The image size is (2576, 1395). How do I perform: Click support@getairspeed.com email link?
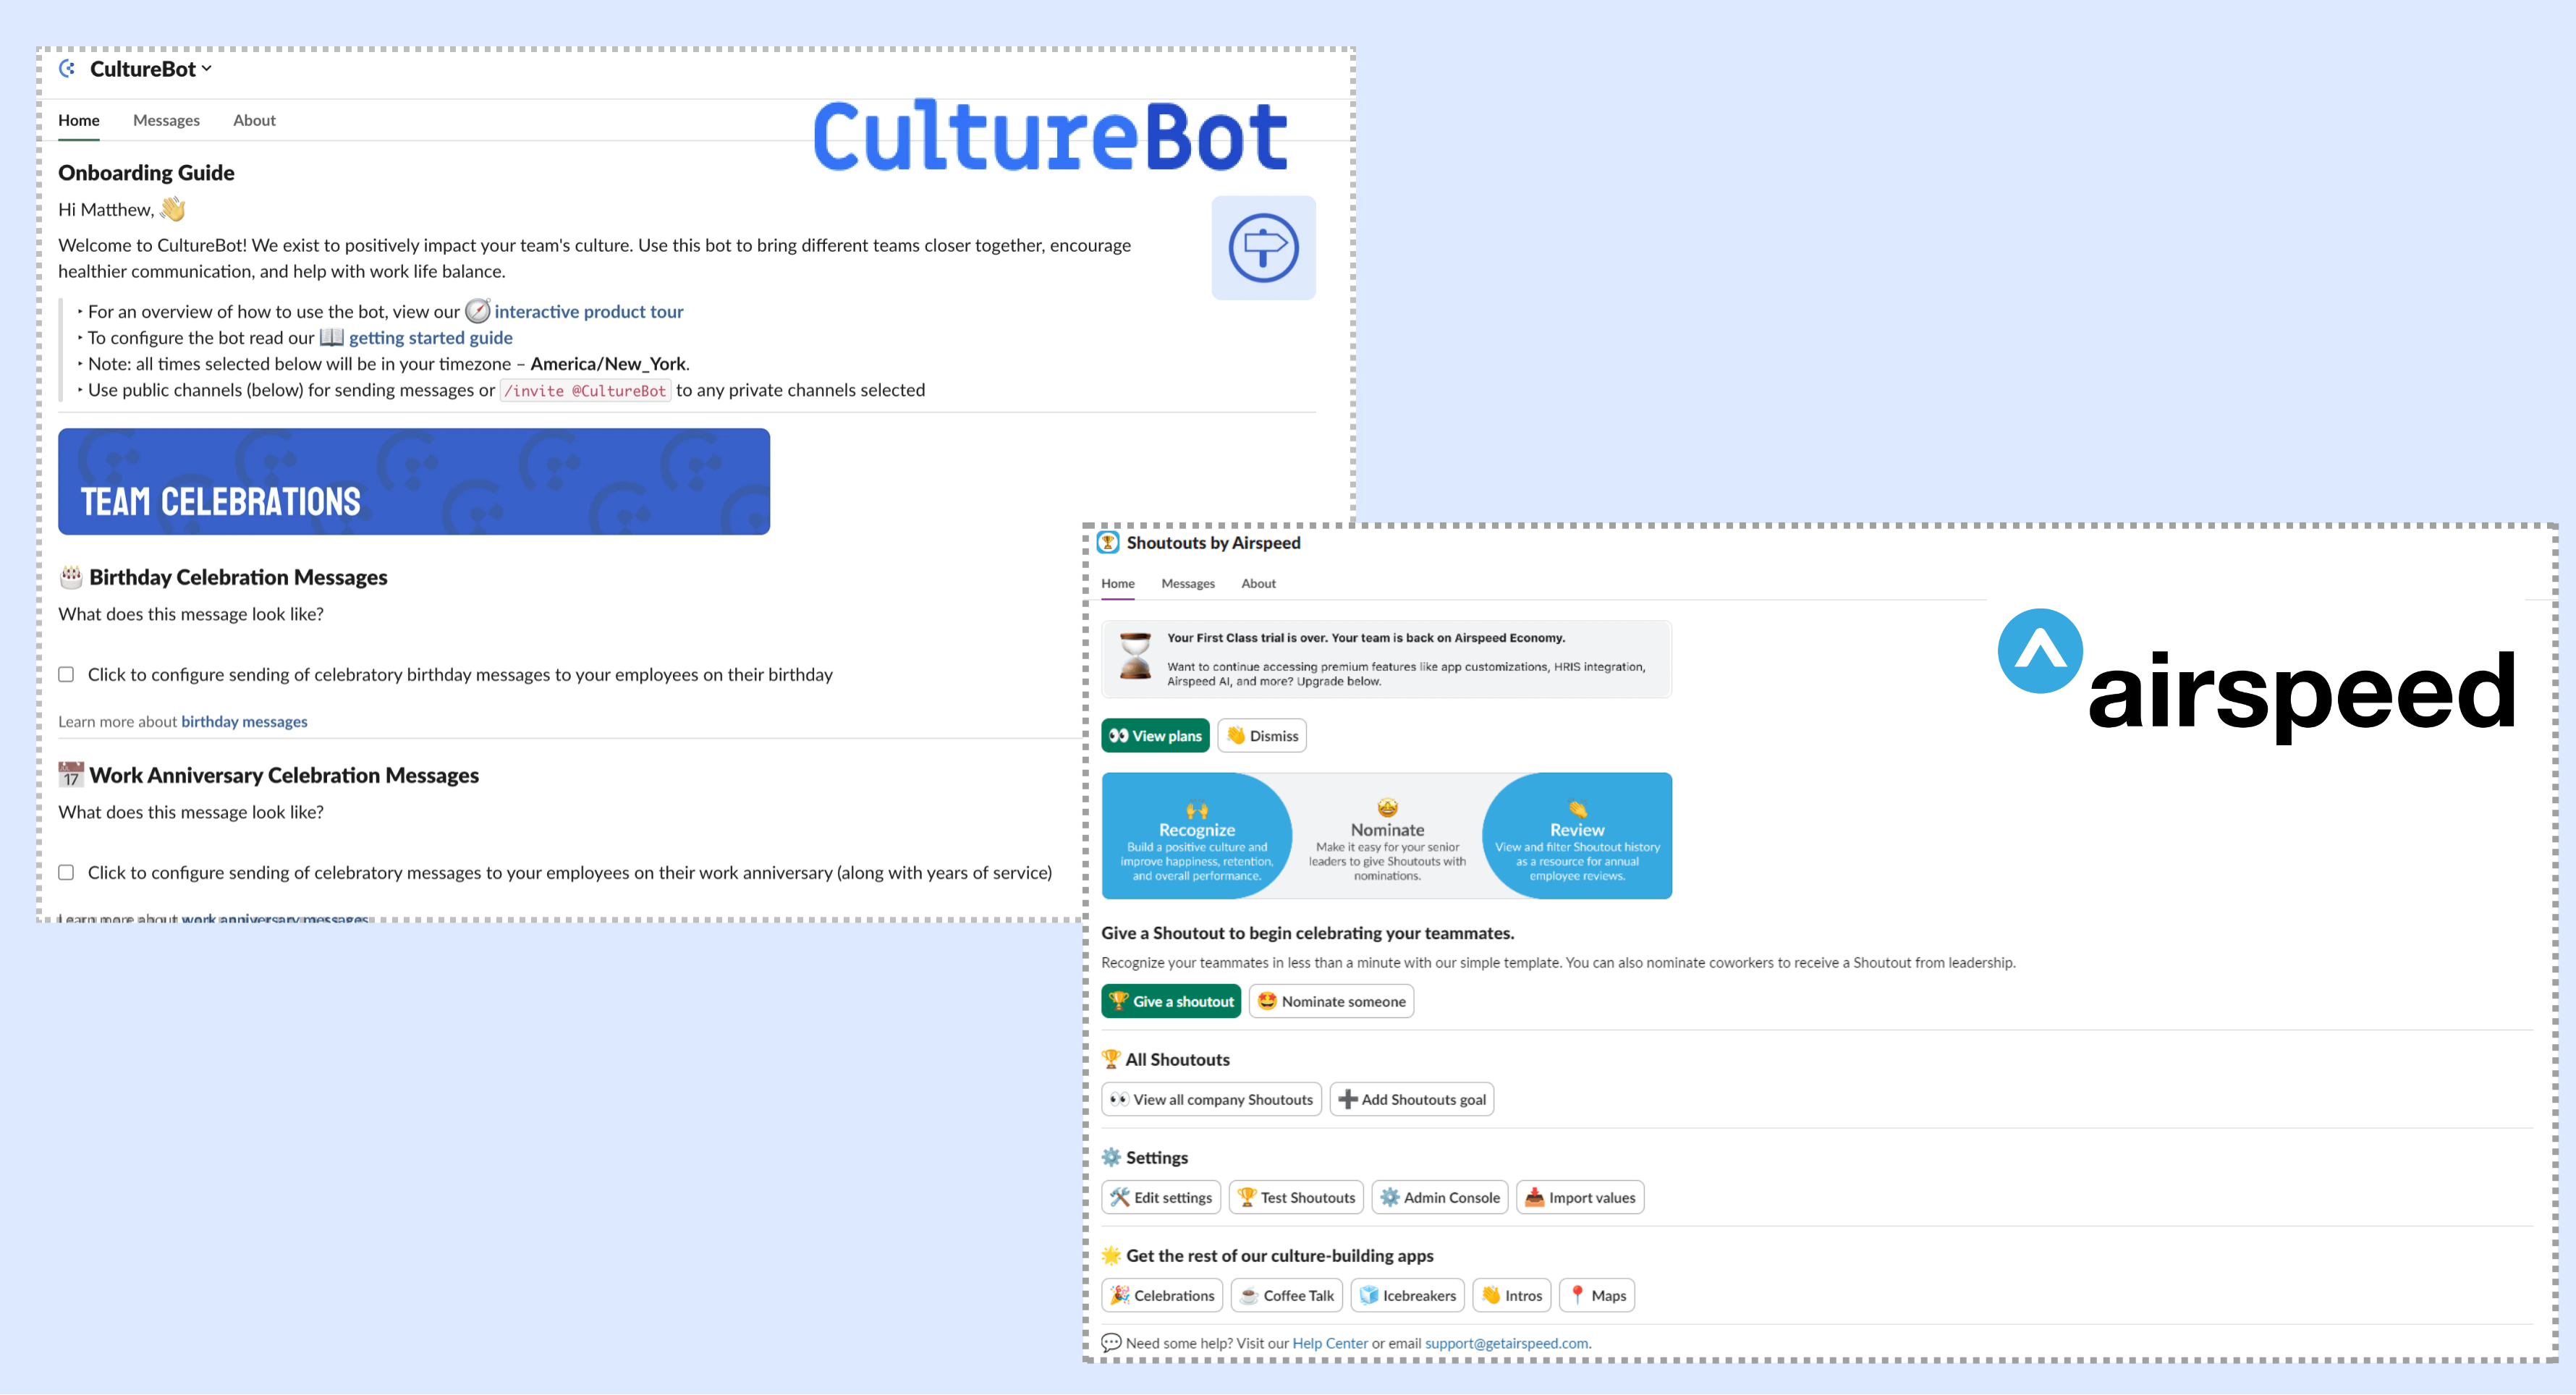pyautogui.click(x=1506, y=1343)
